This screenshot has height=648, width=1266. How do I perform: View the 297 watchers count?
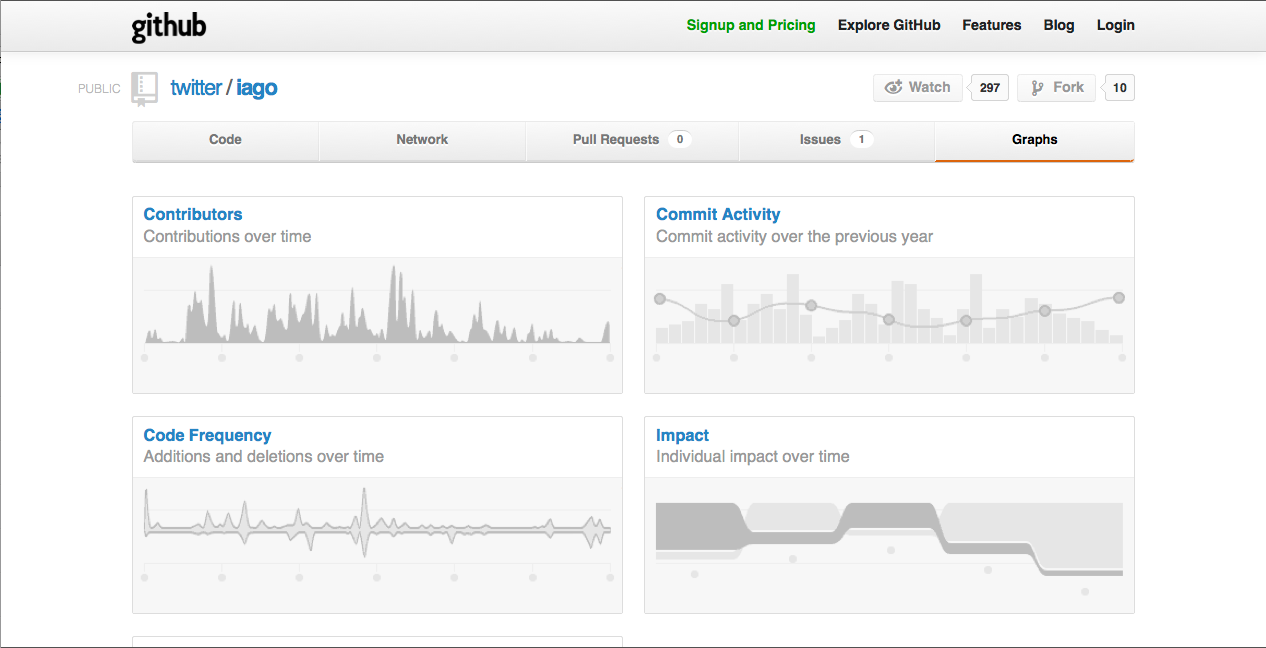click(x=989, y=88)
